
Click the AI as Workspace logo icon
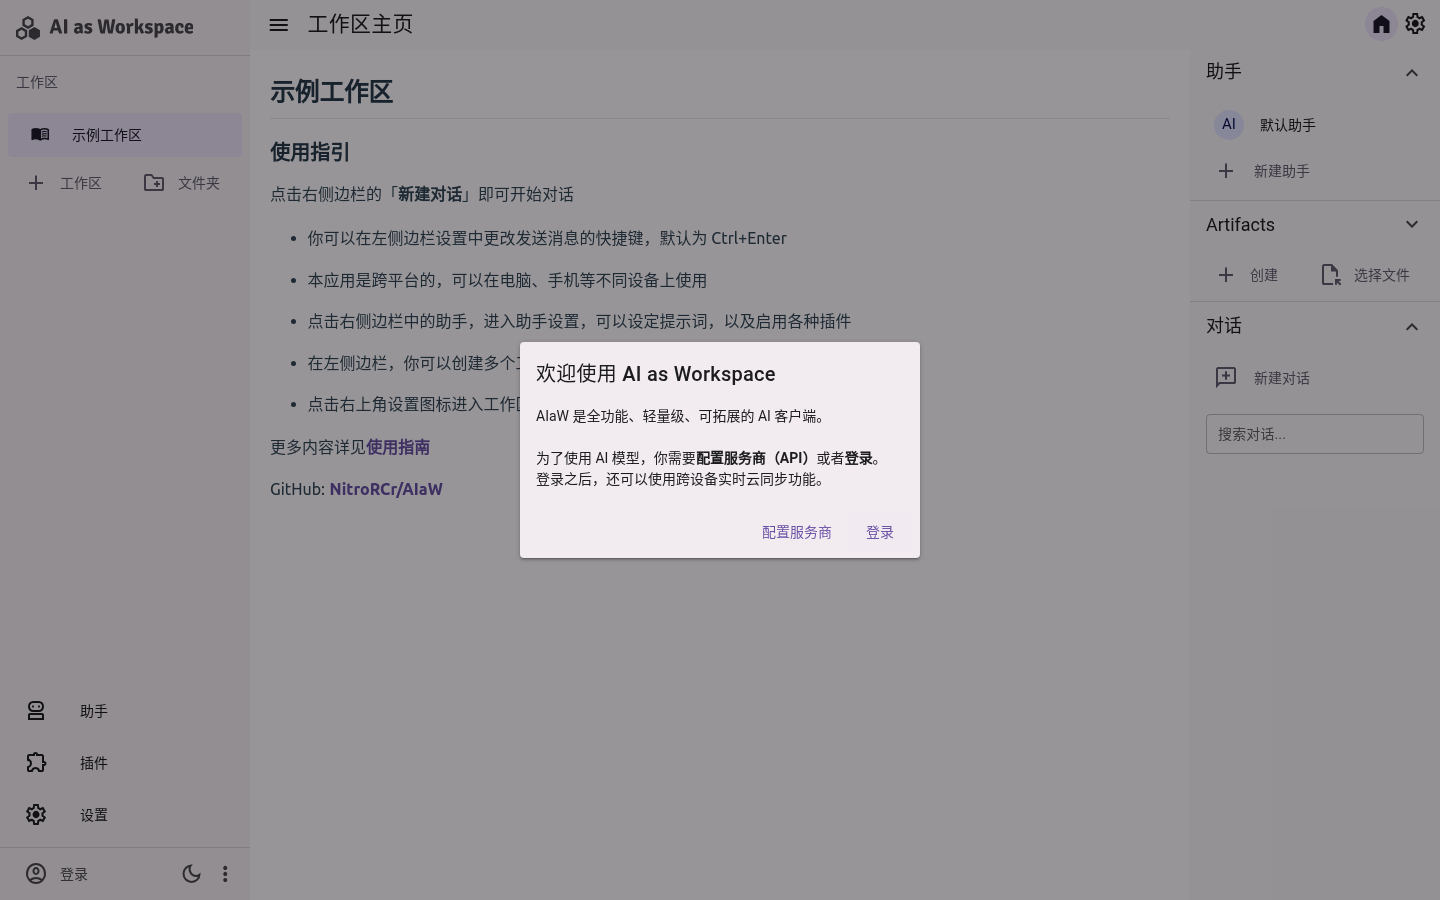tap(28, 28)
